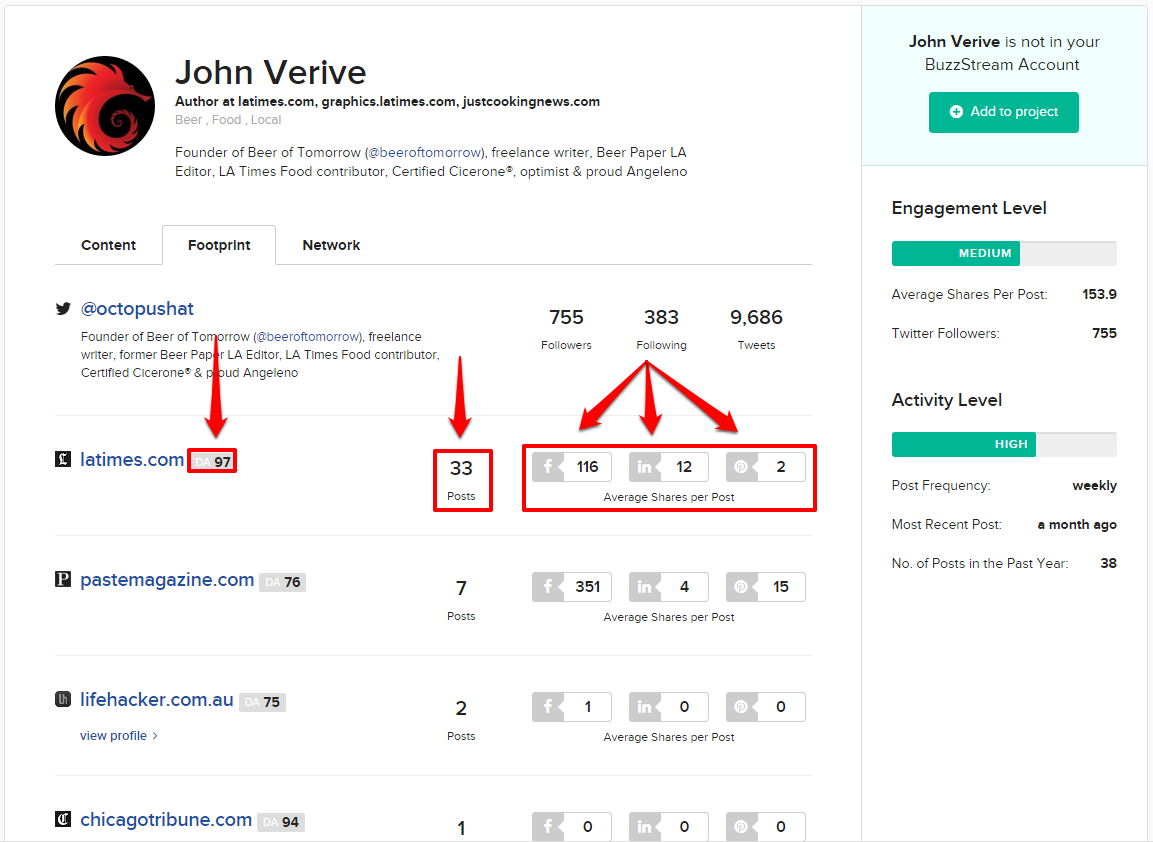The width and height of the screenshot is (1153, 842).
Task: Click the Twitter bird icon beside @octopushat
Action: click(x=62, y=308)
